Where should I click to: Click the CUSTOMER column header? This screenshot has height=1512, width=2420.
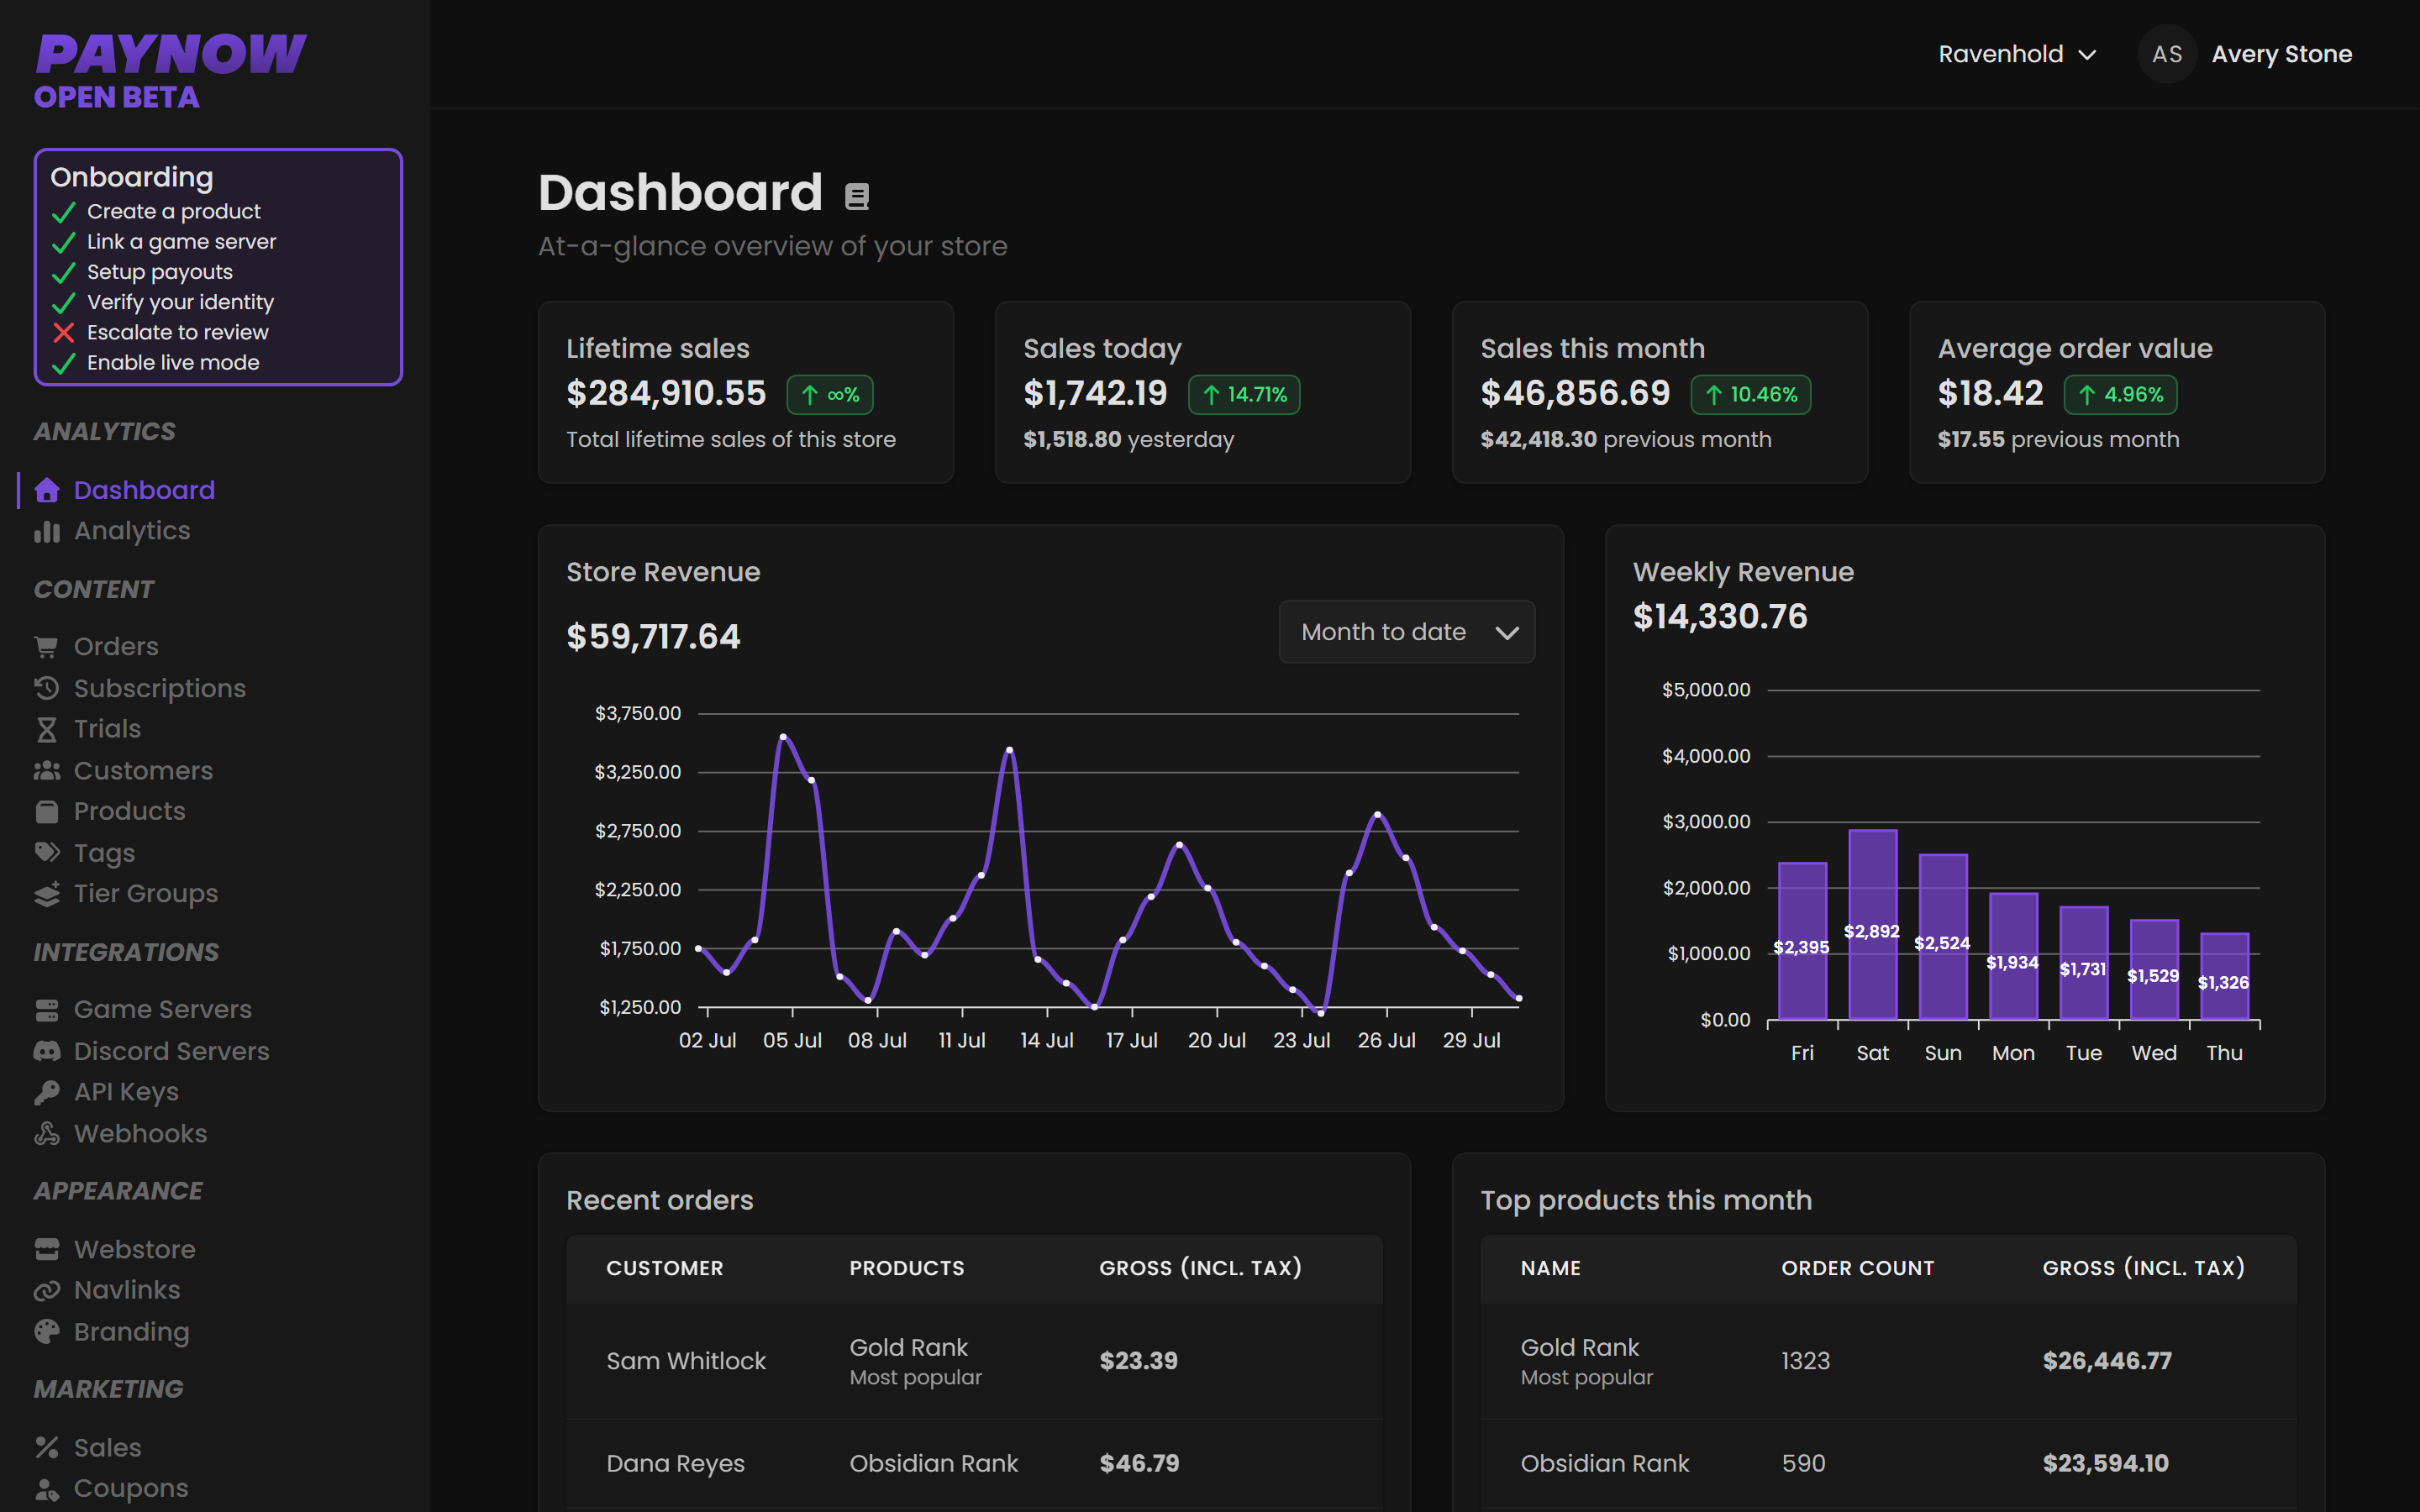664,1268
